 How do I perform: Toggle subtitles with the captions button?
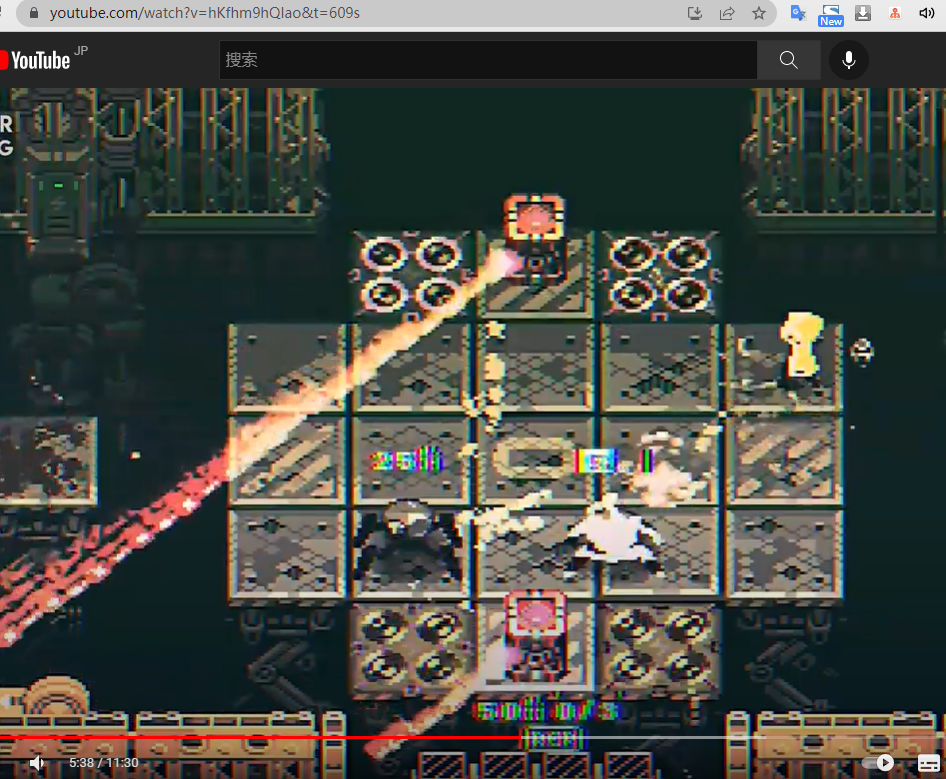click(x=929, y=763)
